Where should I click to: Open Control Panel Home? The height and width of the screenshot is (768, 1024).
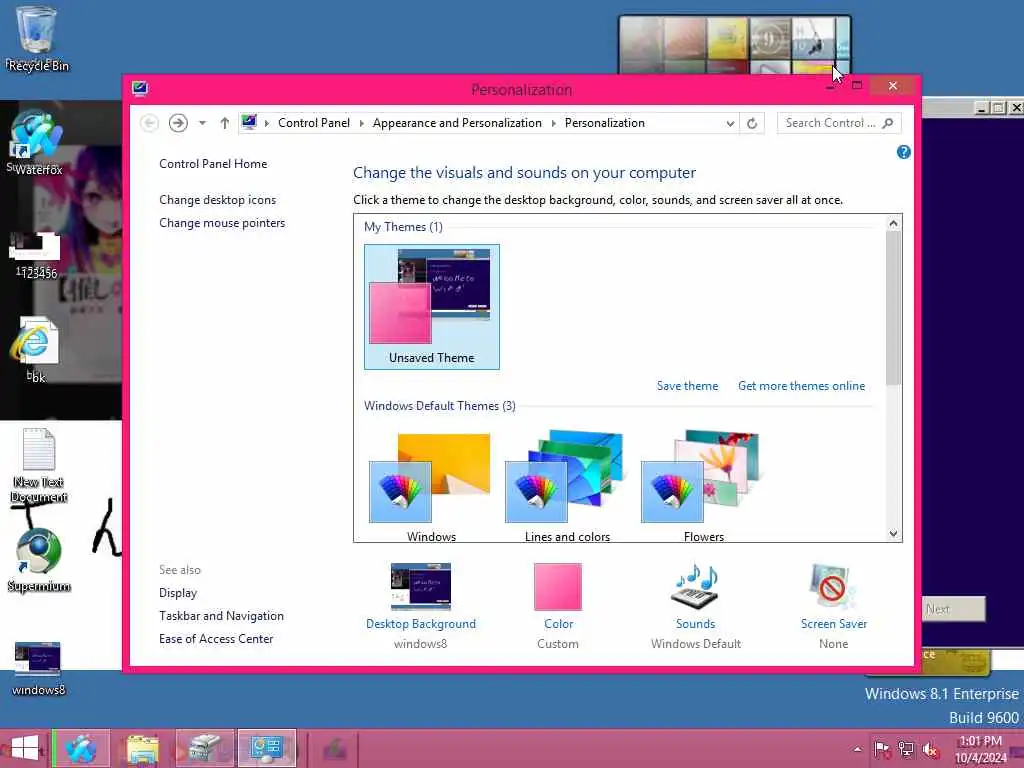click(x=213, y=164)
